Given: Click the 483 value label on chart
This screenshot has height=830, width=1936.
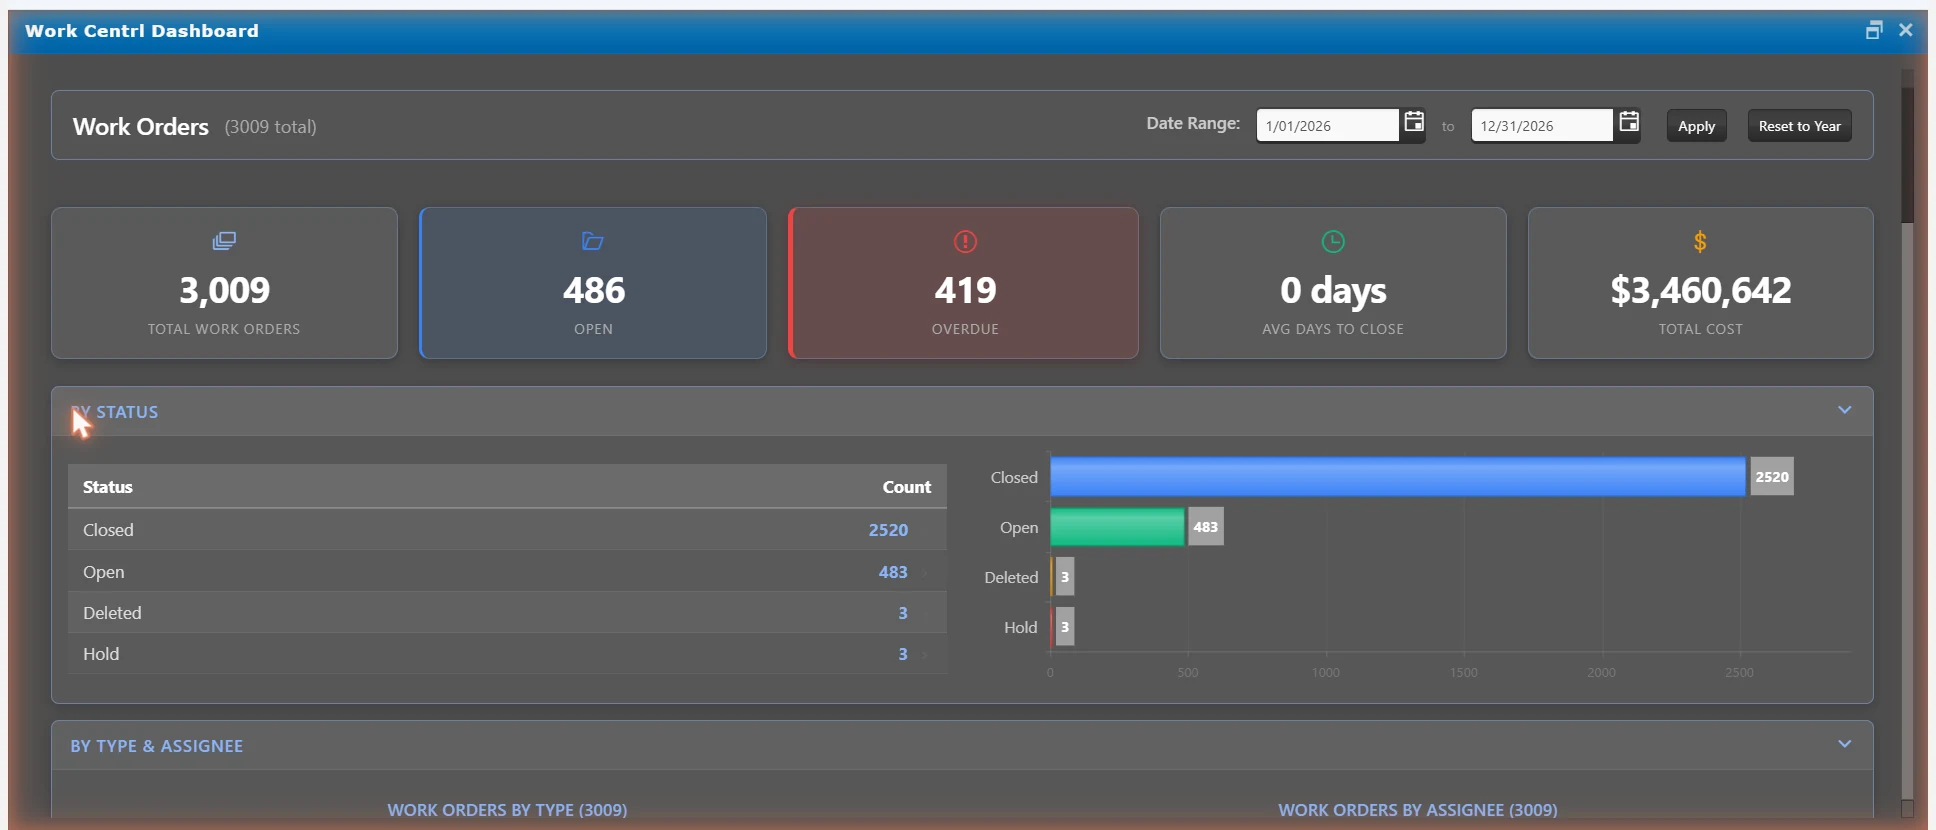Looking at the screenshot, I should (x=1205, y=527).
